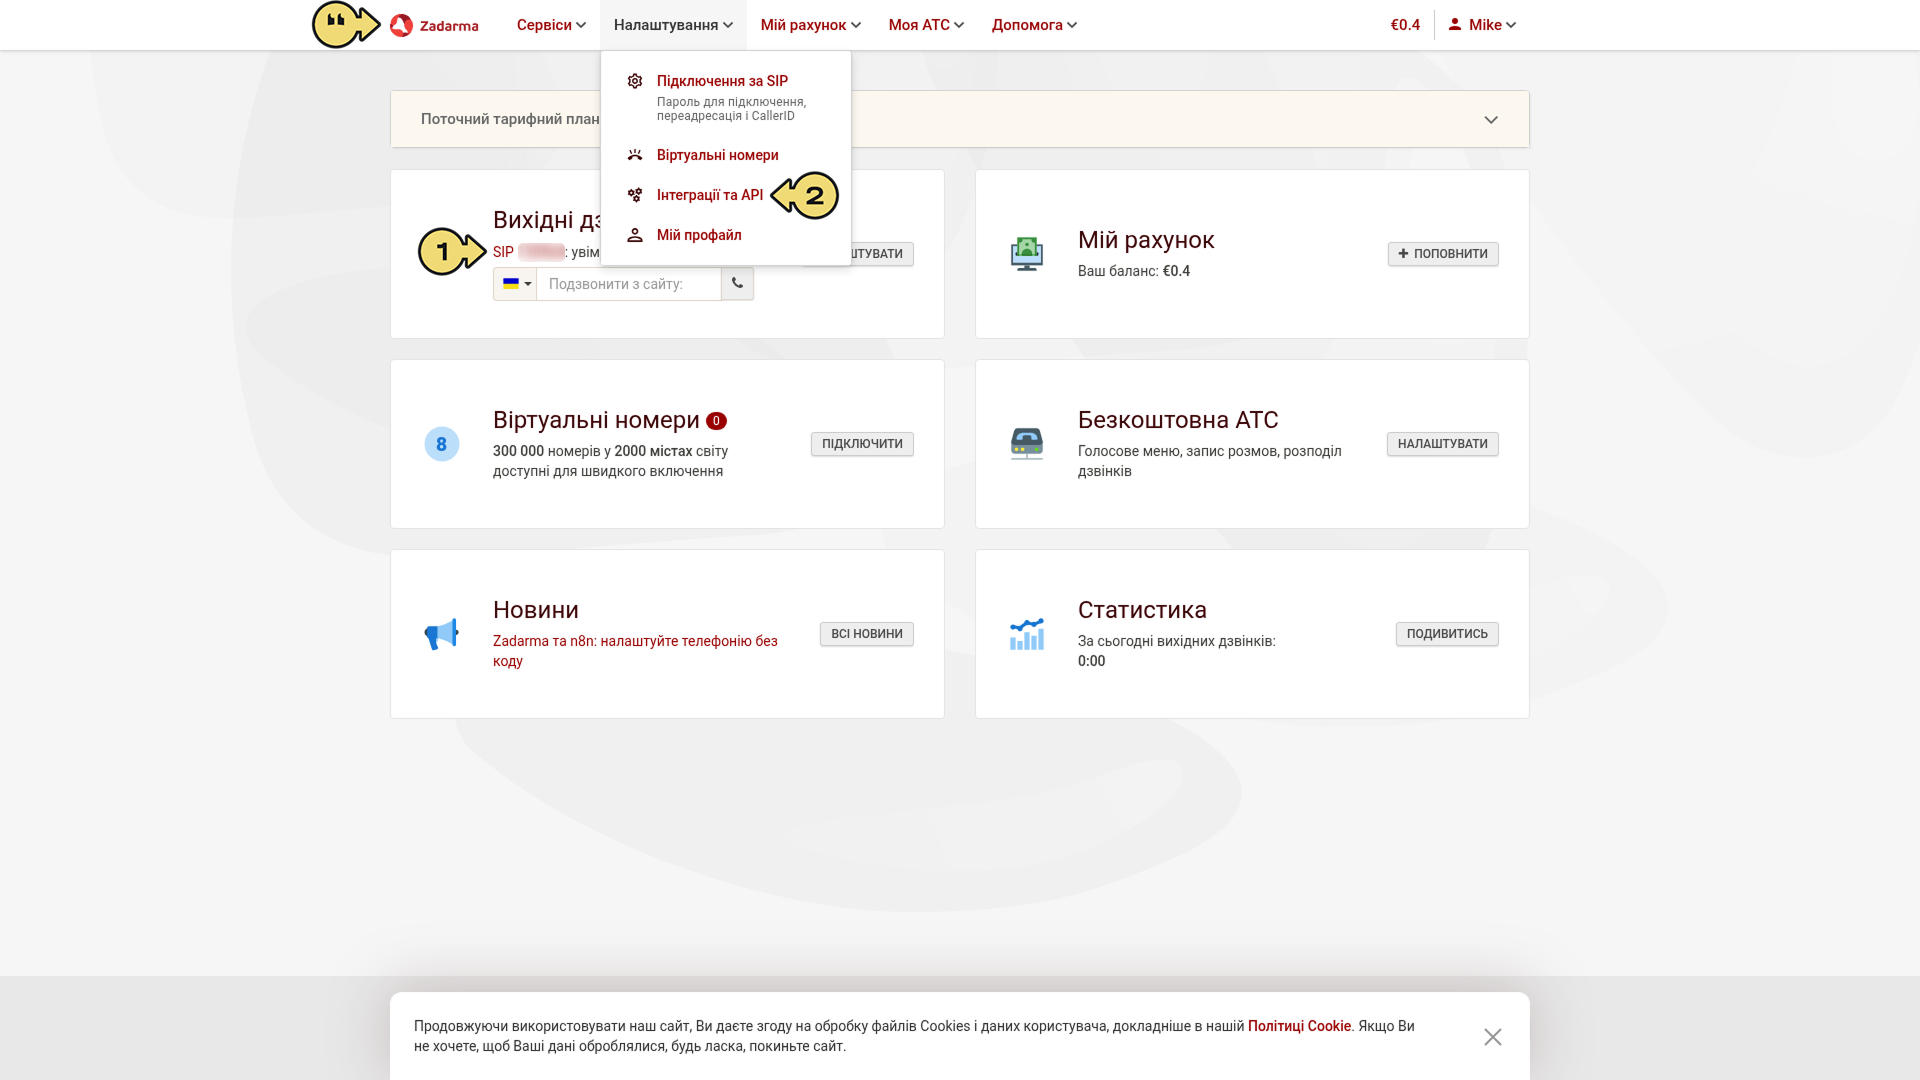The width and height of the screenshot is (1920, 1080).
Task: Open the Сервіси menu
Action: pyautogui.click(x=551, y=25)
